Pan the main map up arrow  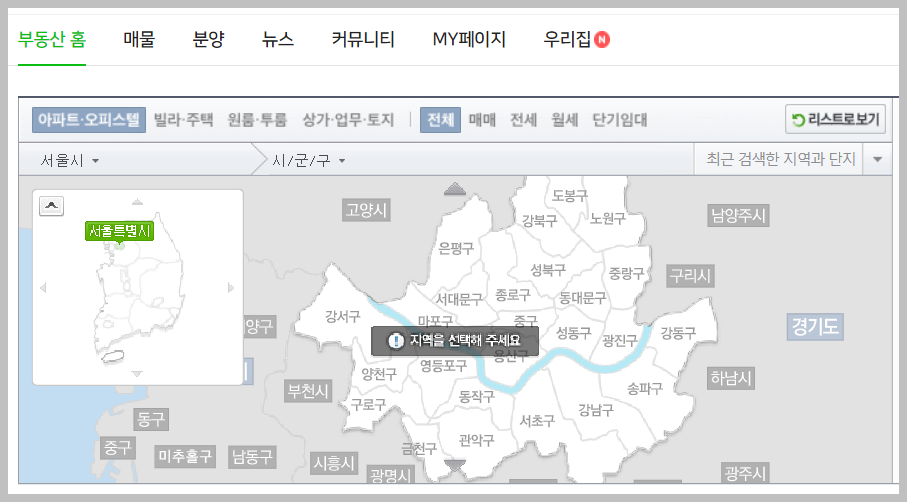click(x=455, y=189)
